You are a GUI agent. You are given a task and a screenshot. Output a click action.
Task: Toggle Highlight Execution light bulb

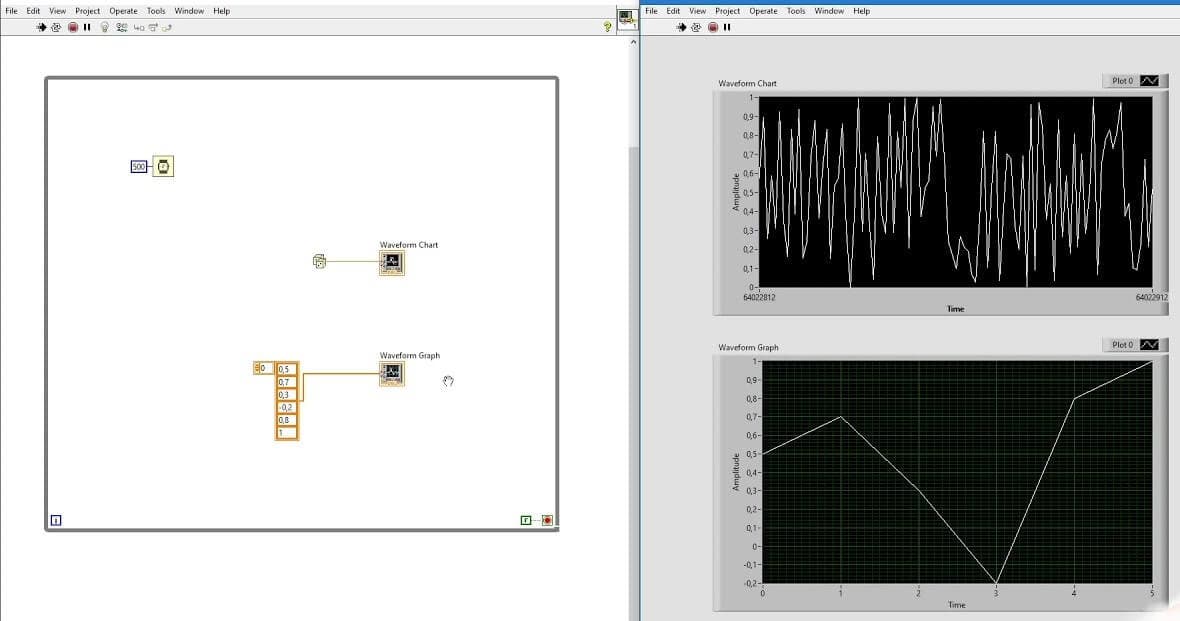104,27
